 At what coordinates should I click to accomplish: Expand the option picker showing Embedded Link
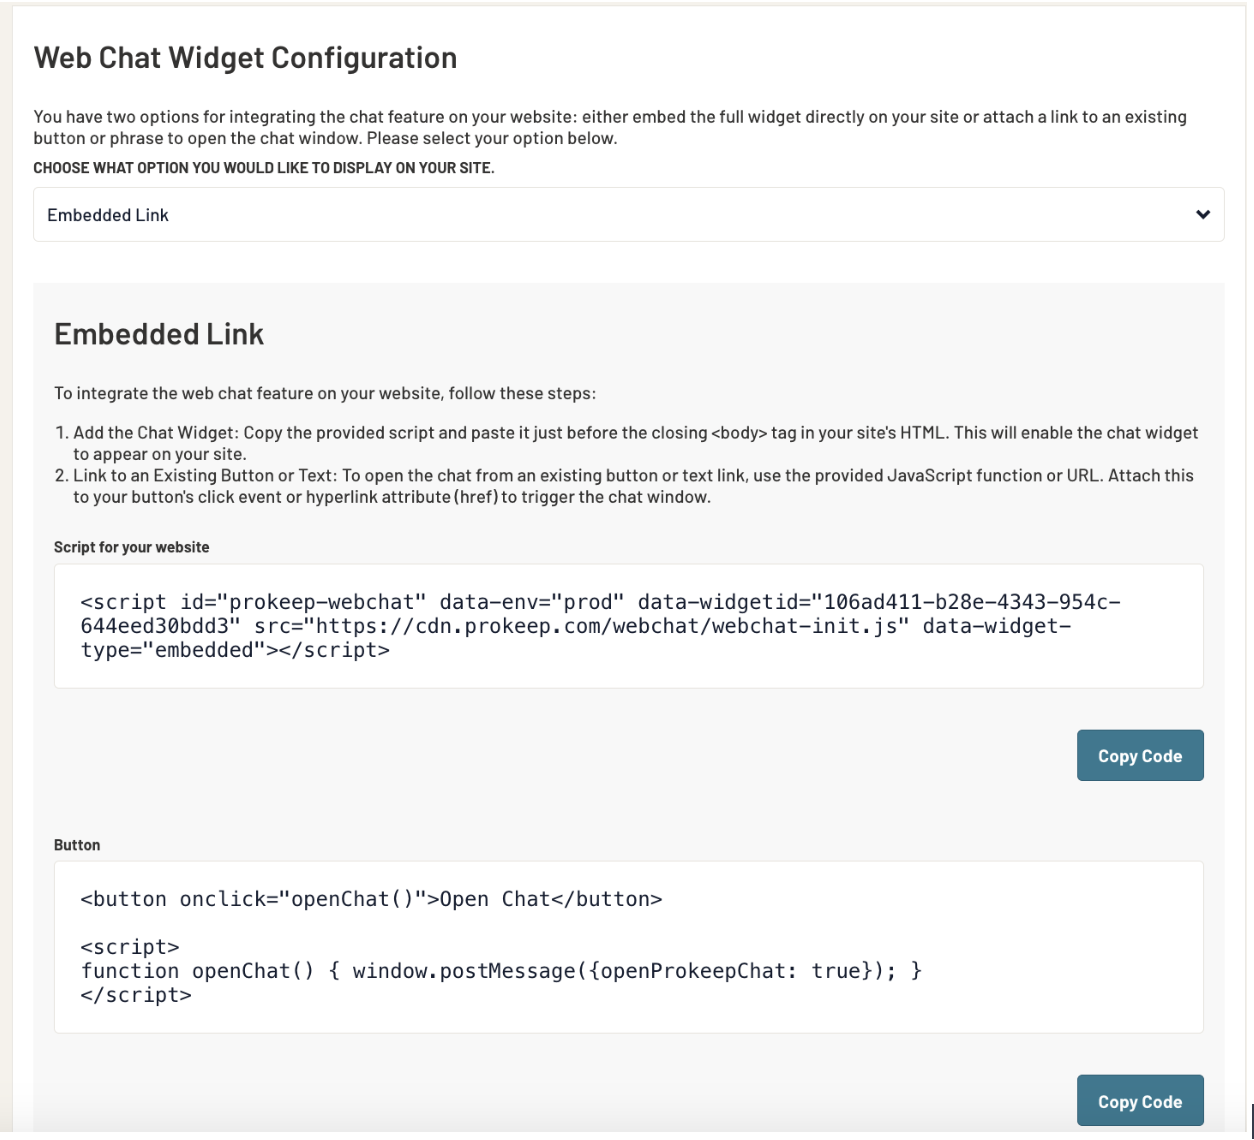[x=628, y=214]
